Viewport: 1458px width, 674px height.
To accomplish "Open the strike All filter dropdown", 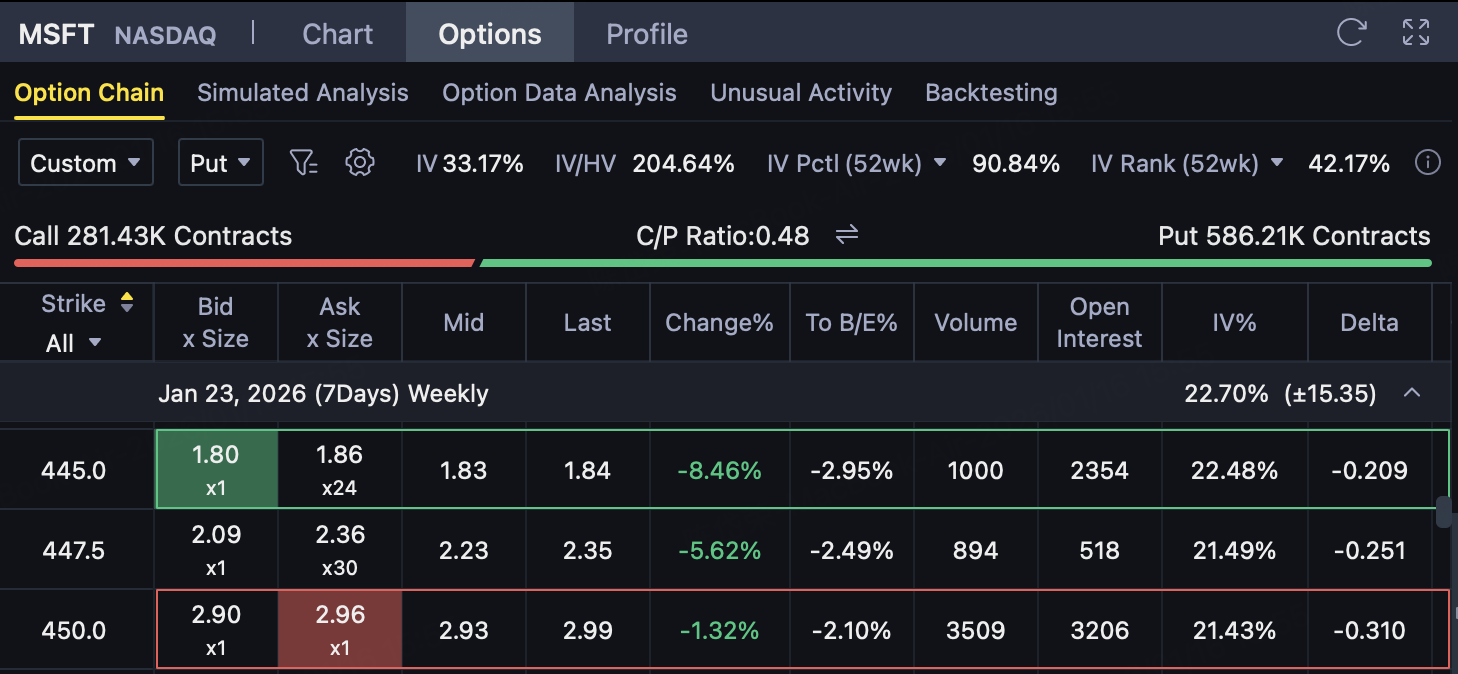I will [x=74, y=343].
